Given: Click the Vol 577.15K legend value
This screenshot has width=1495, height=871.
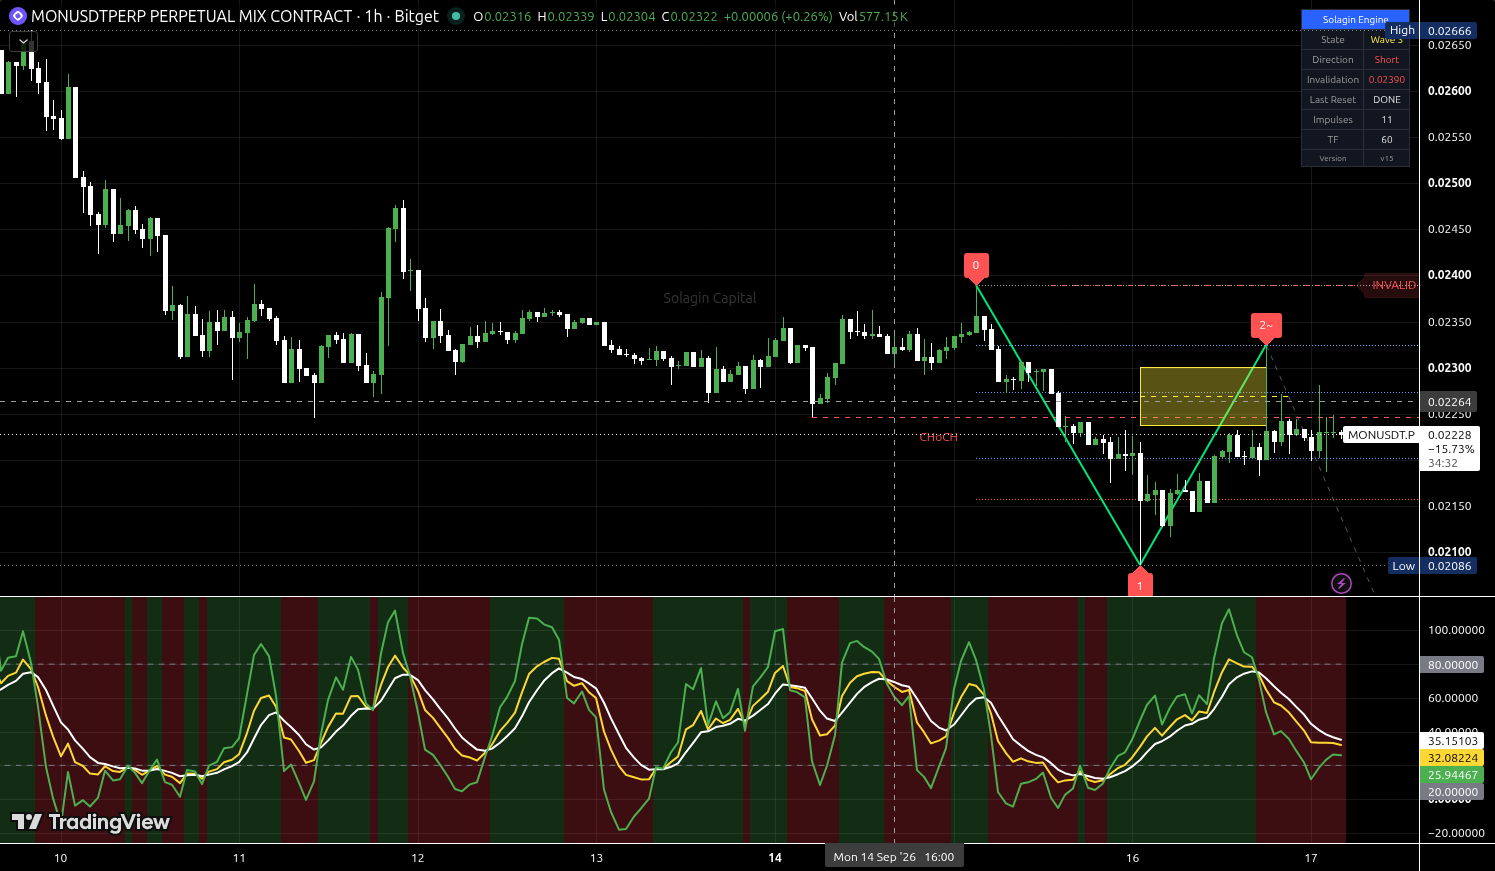Looking at the screenshot, I should 873,16.
